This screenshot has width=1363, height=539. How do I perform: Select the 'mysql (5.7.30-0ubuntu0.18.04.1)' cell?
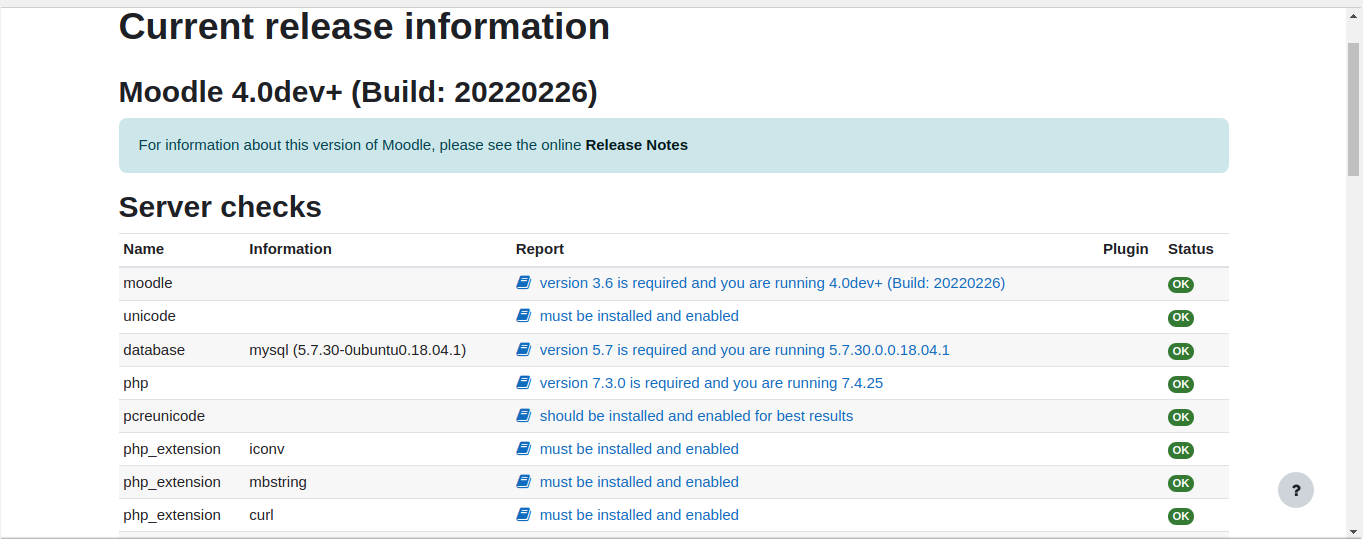358,350
